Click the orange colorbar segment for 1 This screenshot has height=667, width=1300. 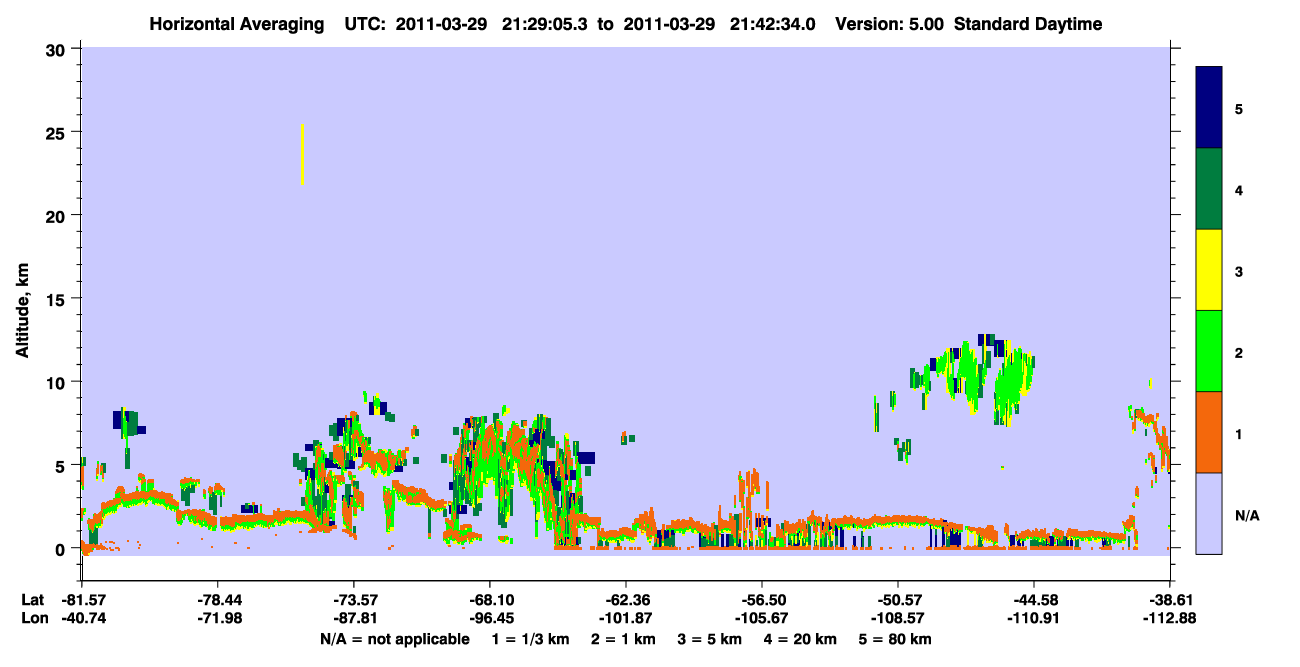[x=1209, y=432]
